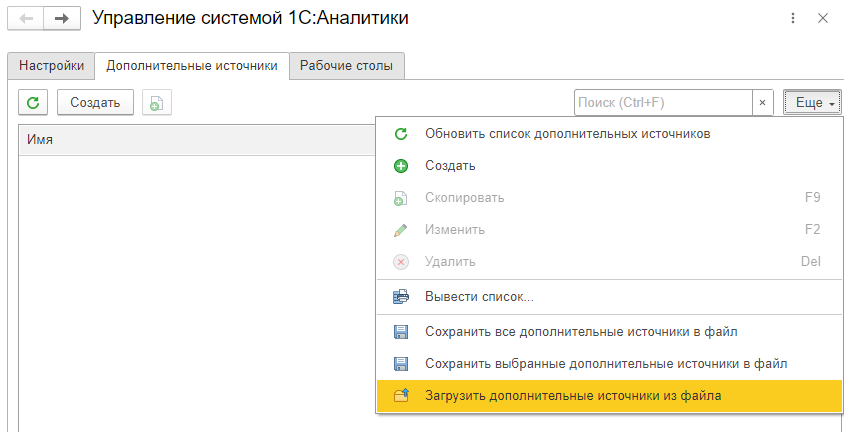Choose Изменить from the menu
The height and width of the screenshot is (432, 844).
pos(608,230)
